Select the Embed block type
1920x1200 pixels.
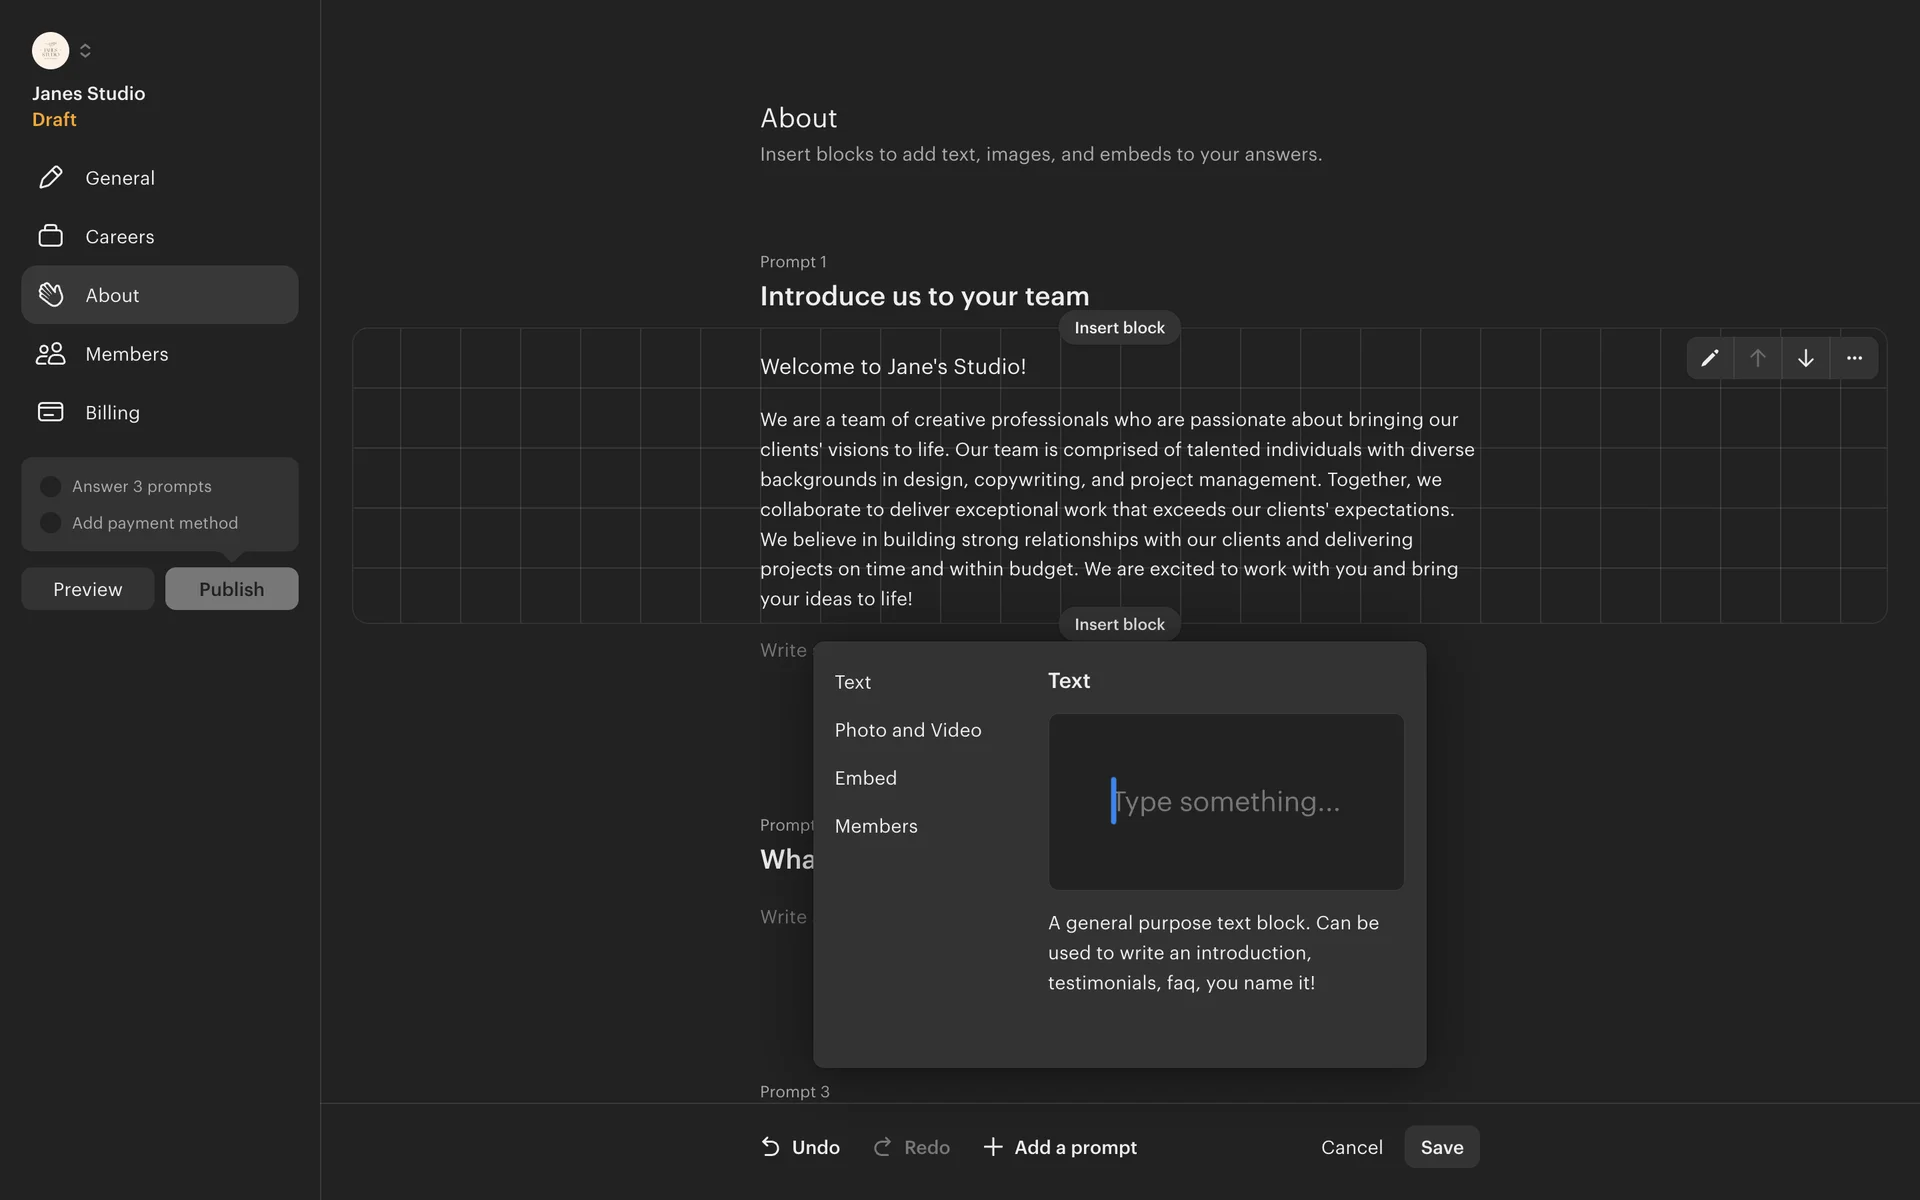coord(866,778)
